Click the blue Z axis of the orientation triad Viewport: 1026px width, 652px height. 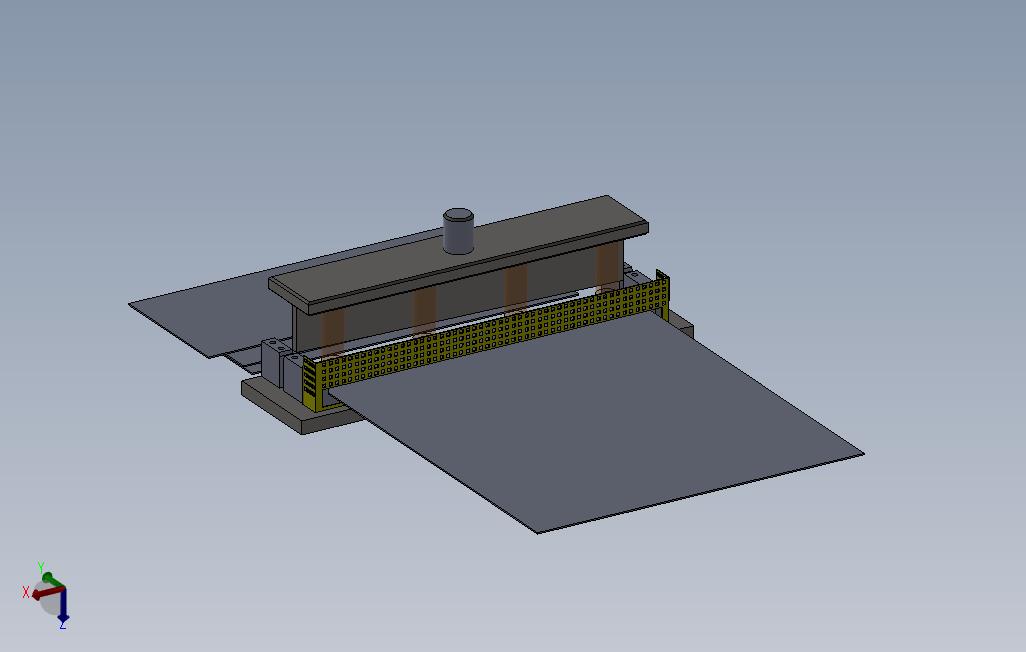63,605
